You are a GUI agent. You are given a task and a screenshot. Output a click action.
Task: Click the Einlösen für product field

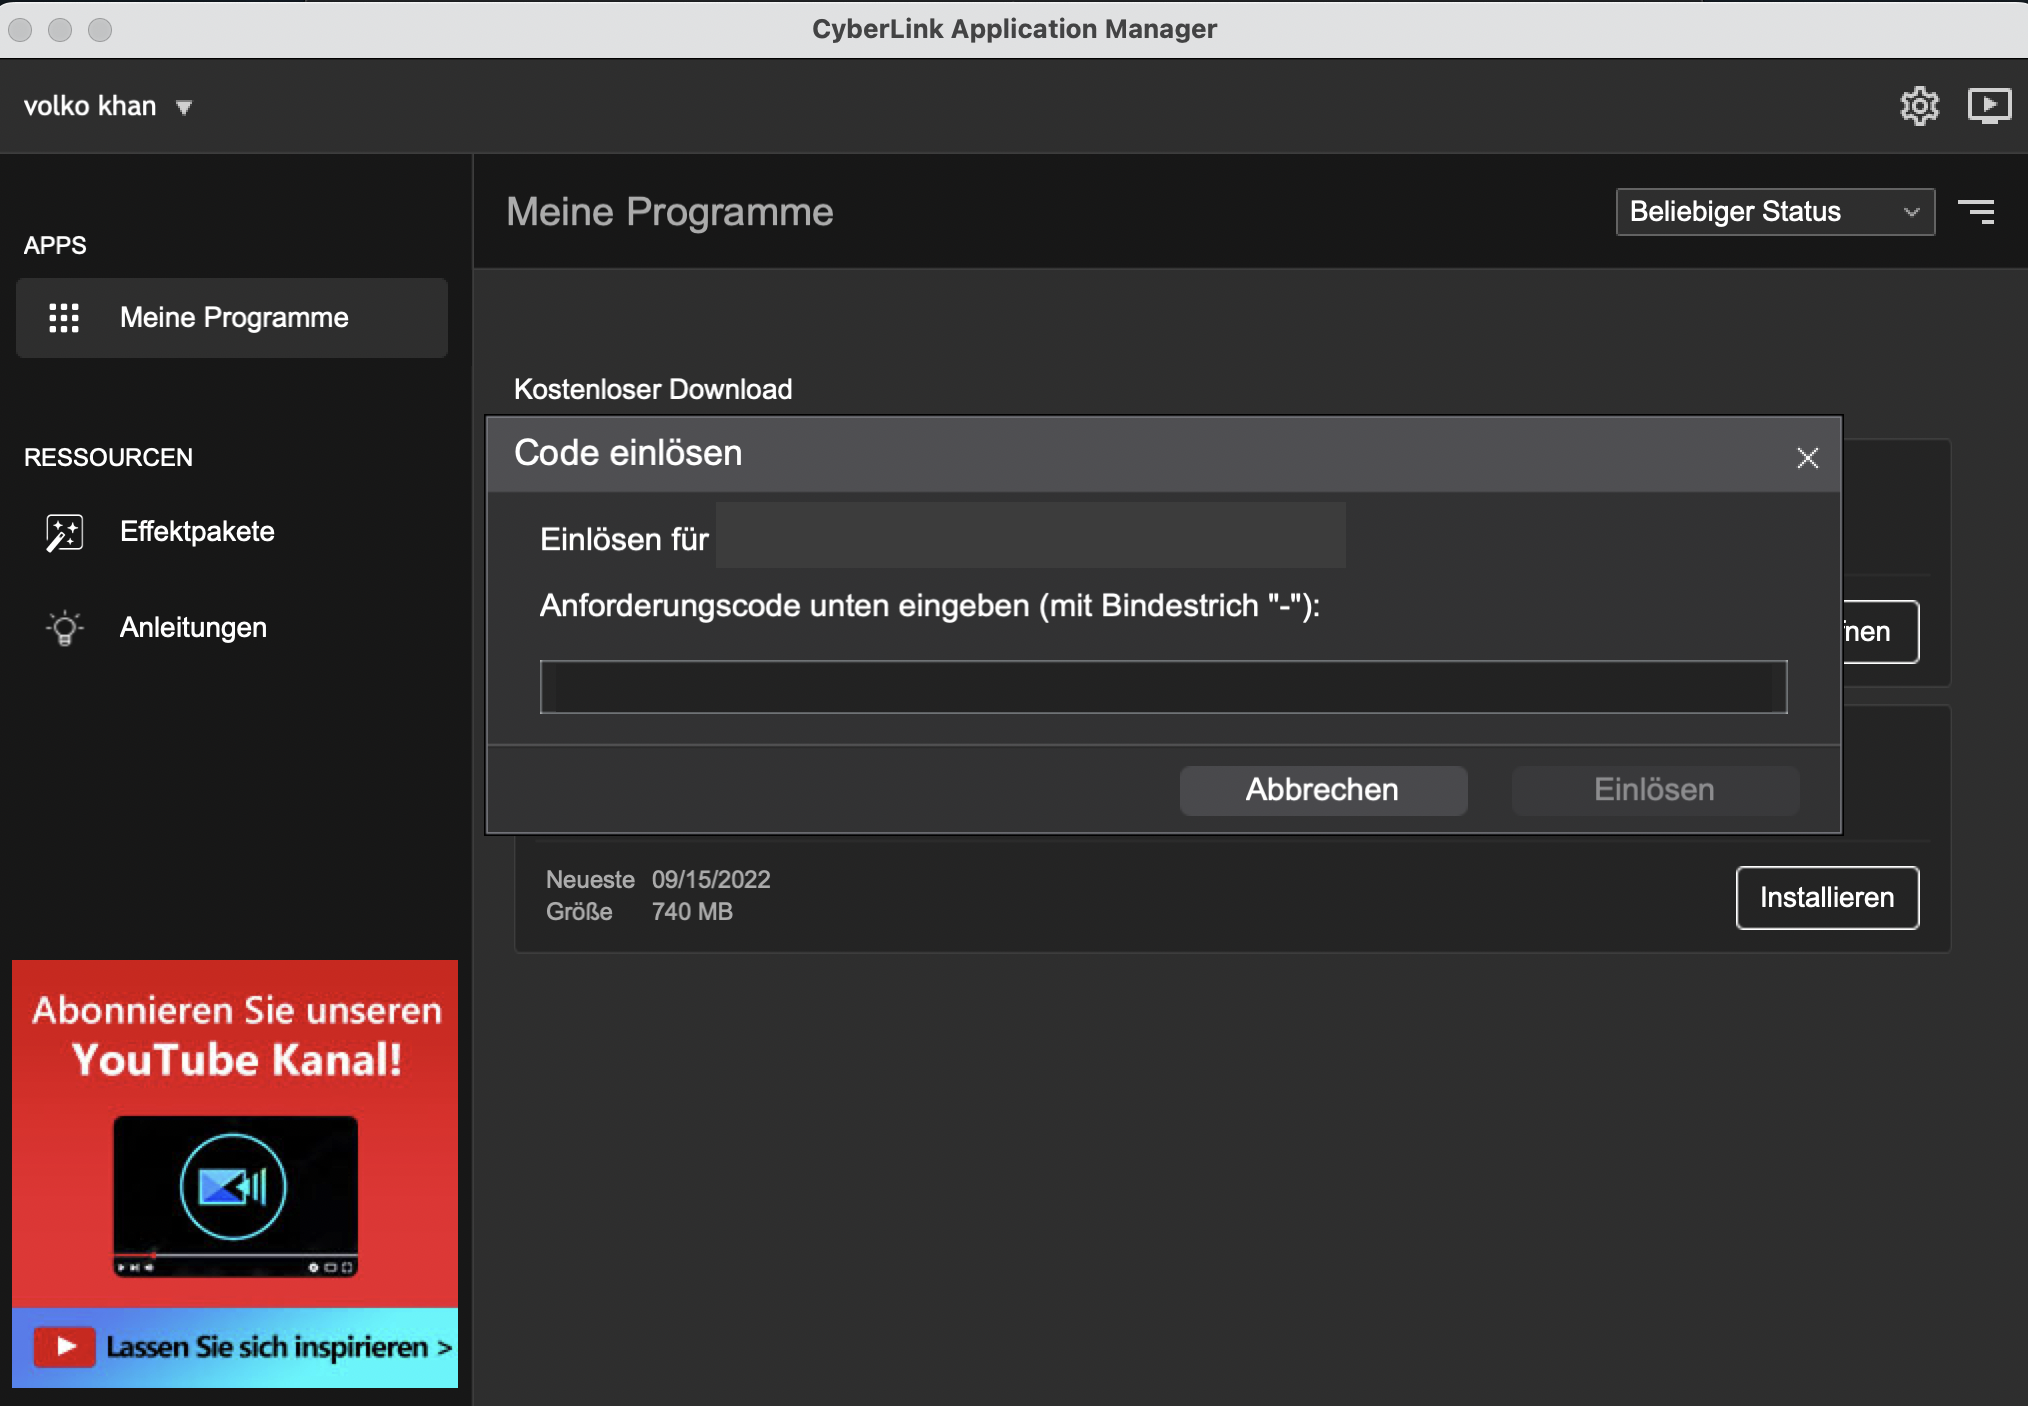point(1030,536)
